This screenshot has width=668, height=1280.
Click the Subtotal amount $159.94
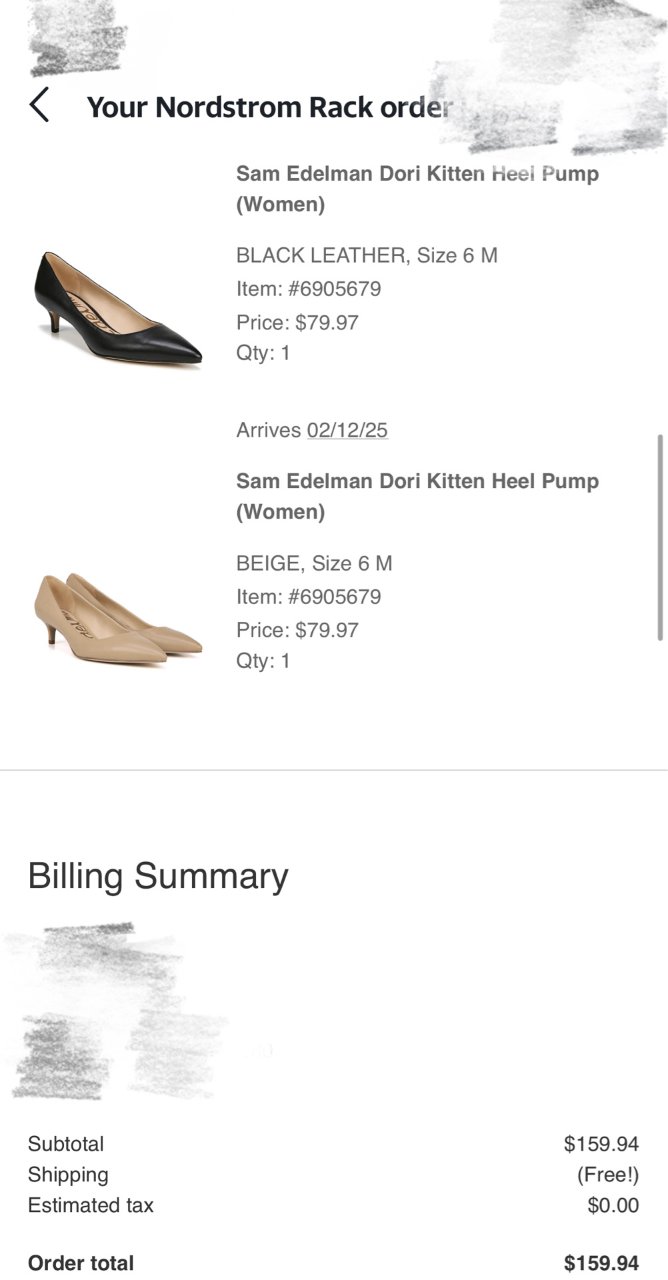[x=601, y=1144]
